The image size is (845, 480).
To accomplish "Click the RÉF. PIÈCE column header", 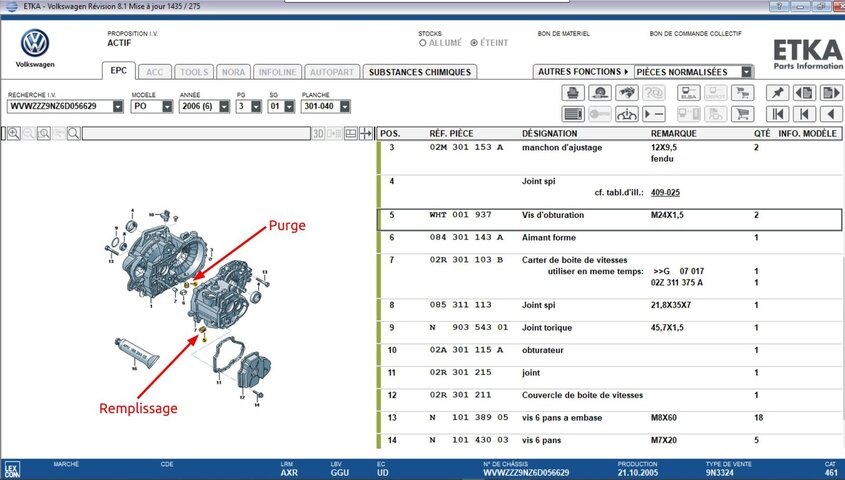I will (451, 134).
